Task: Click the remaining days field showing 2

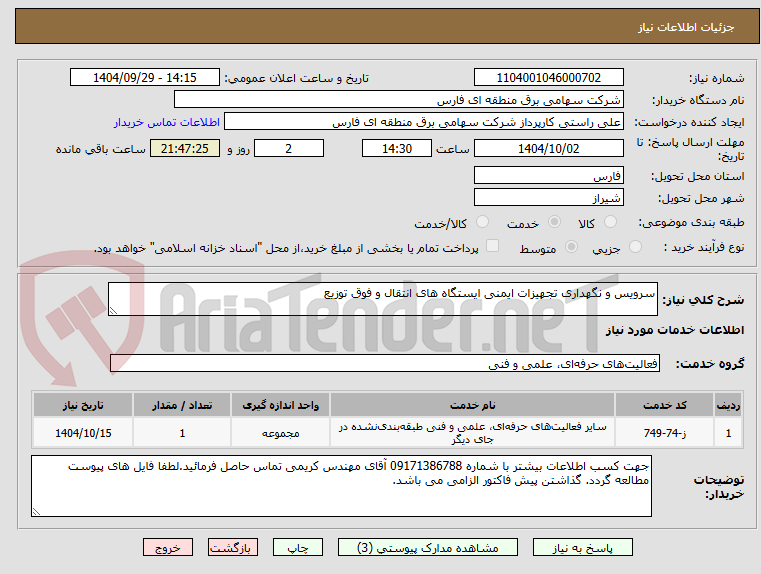Action: point(289,148)
